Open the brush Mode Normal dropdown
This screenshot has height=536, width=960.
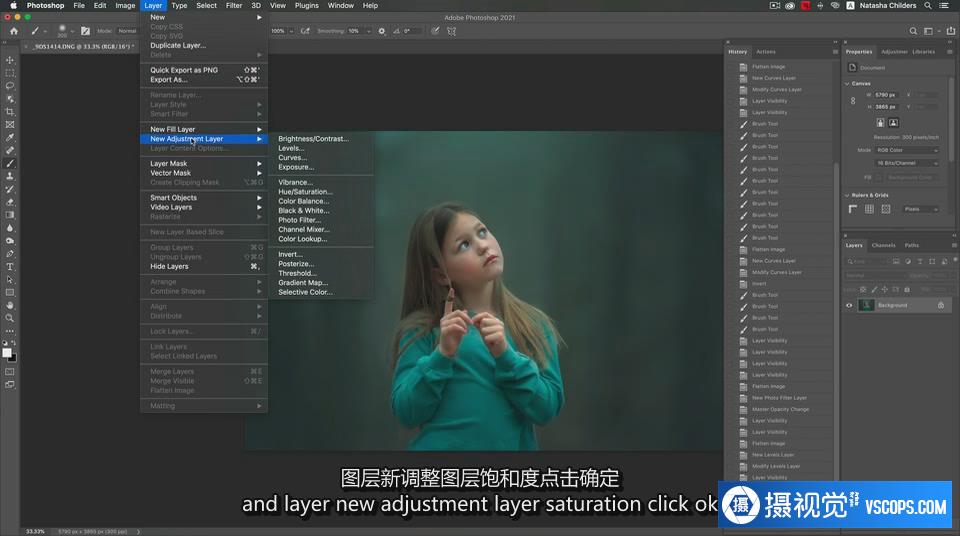coord(127,31)
